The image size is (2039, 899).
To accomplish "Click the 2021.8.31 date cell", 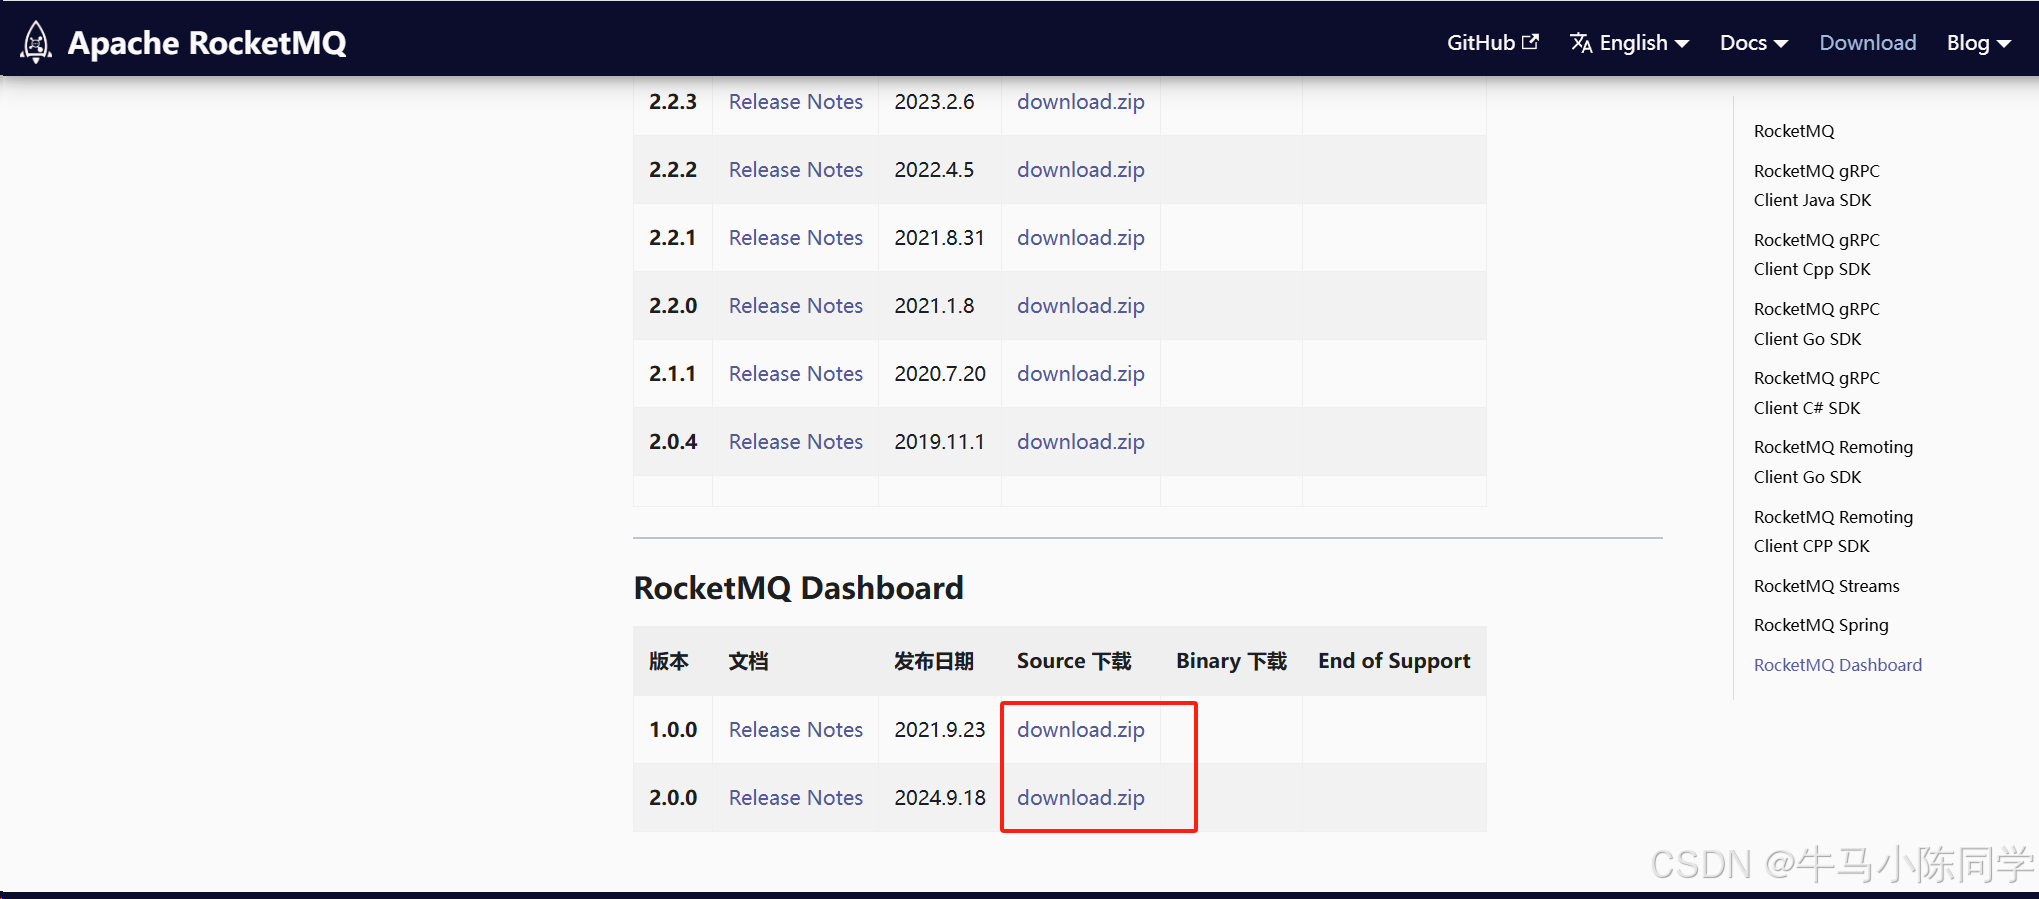I will click(x=939, y=238).
